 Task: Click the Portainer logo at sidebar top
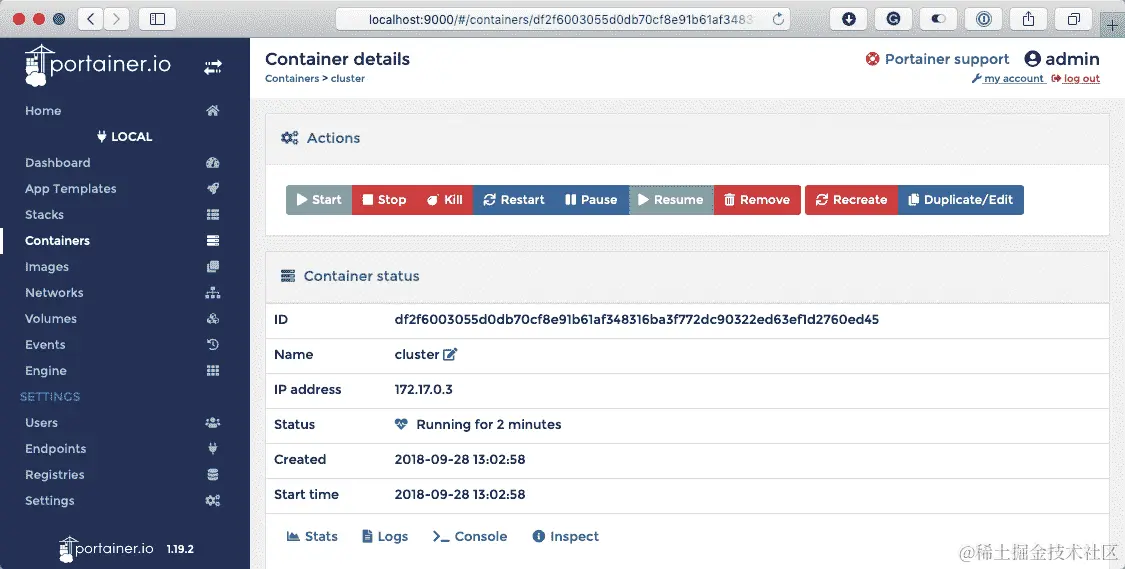98,65
